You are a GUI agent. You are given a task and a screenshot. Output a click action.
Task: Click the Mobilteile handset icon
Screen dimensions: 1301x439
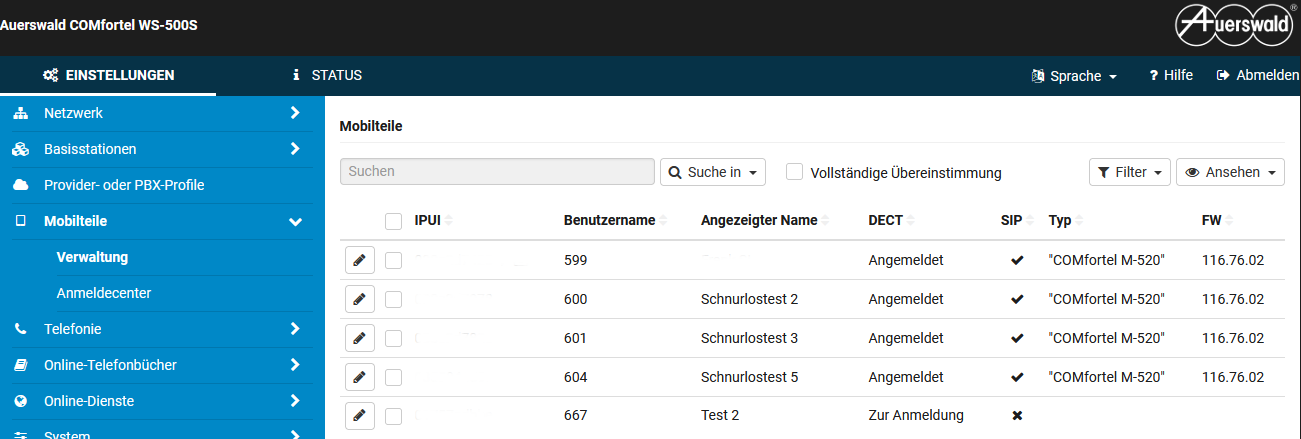tap(20, 221)
